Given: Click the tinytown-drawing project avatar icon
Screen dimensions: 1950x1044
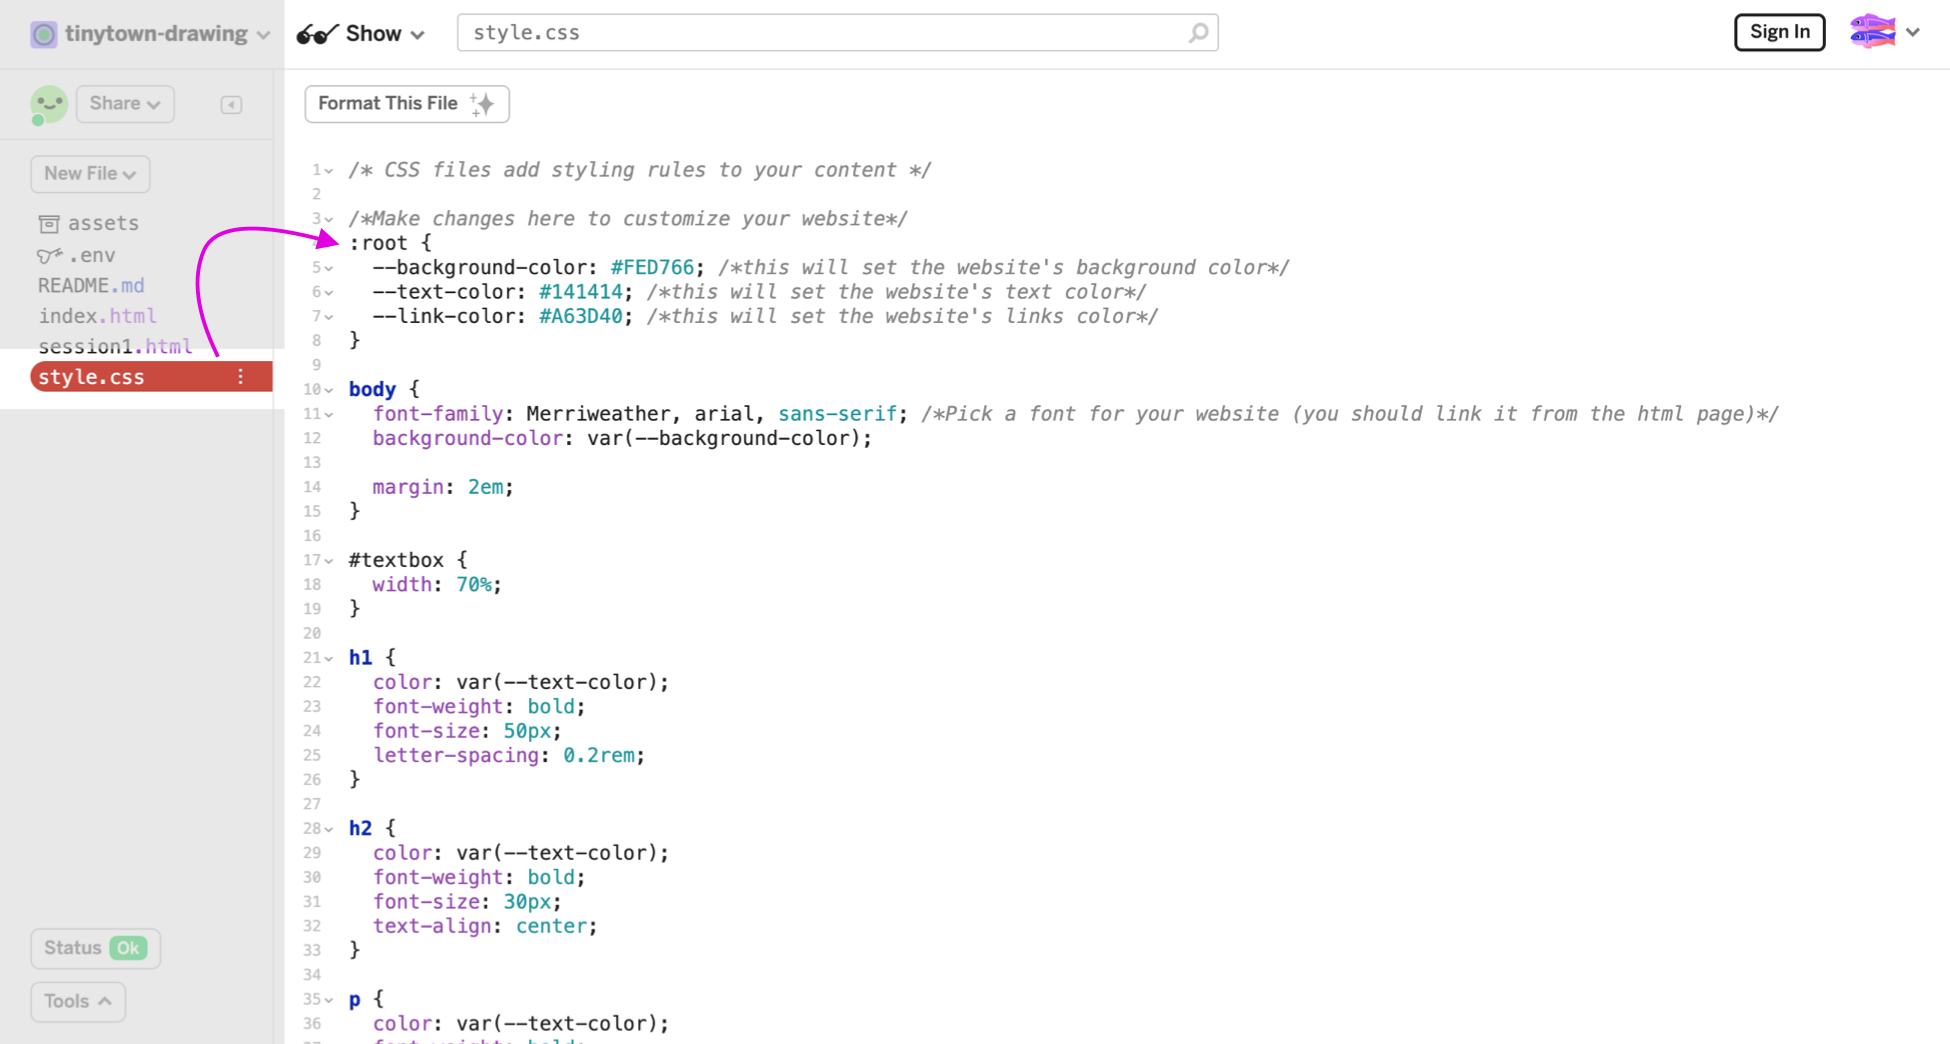Looking at the screenshot, I should (x=43, y=34).
